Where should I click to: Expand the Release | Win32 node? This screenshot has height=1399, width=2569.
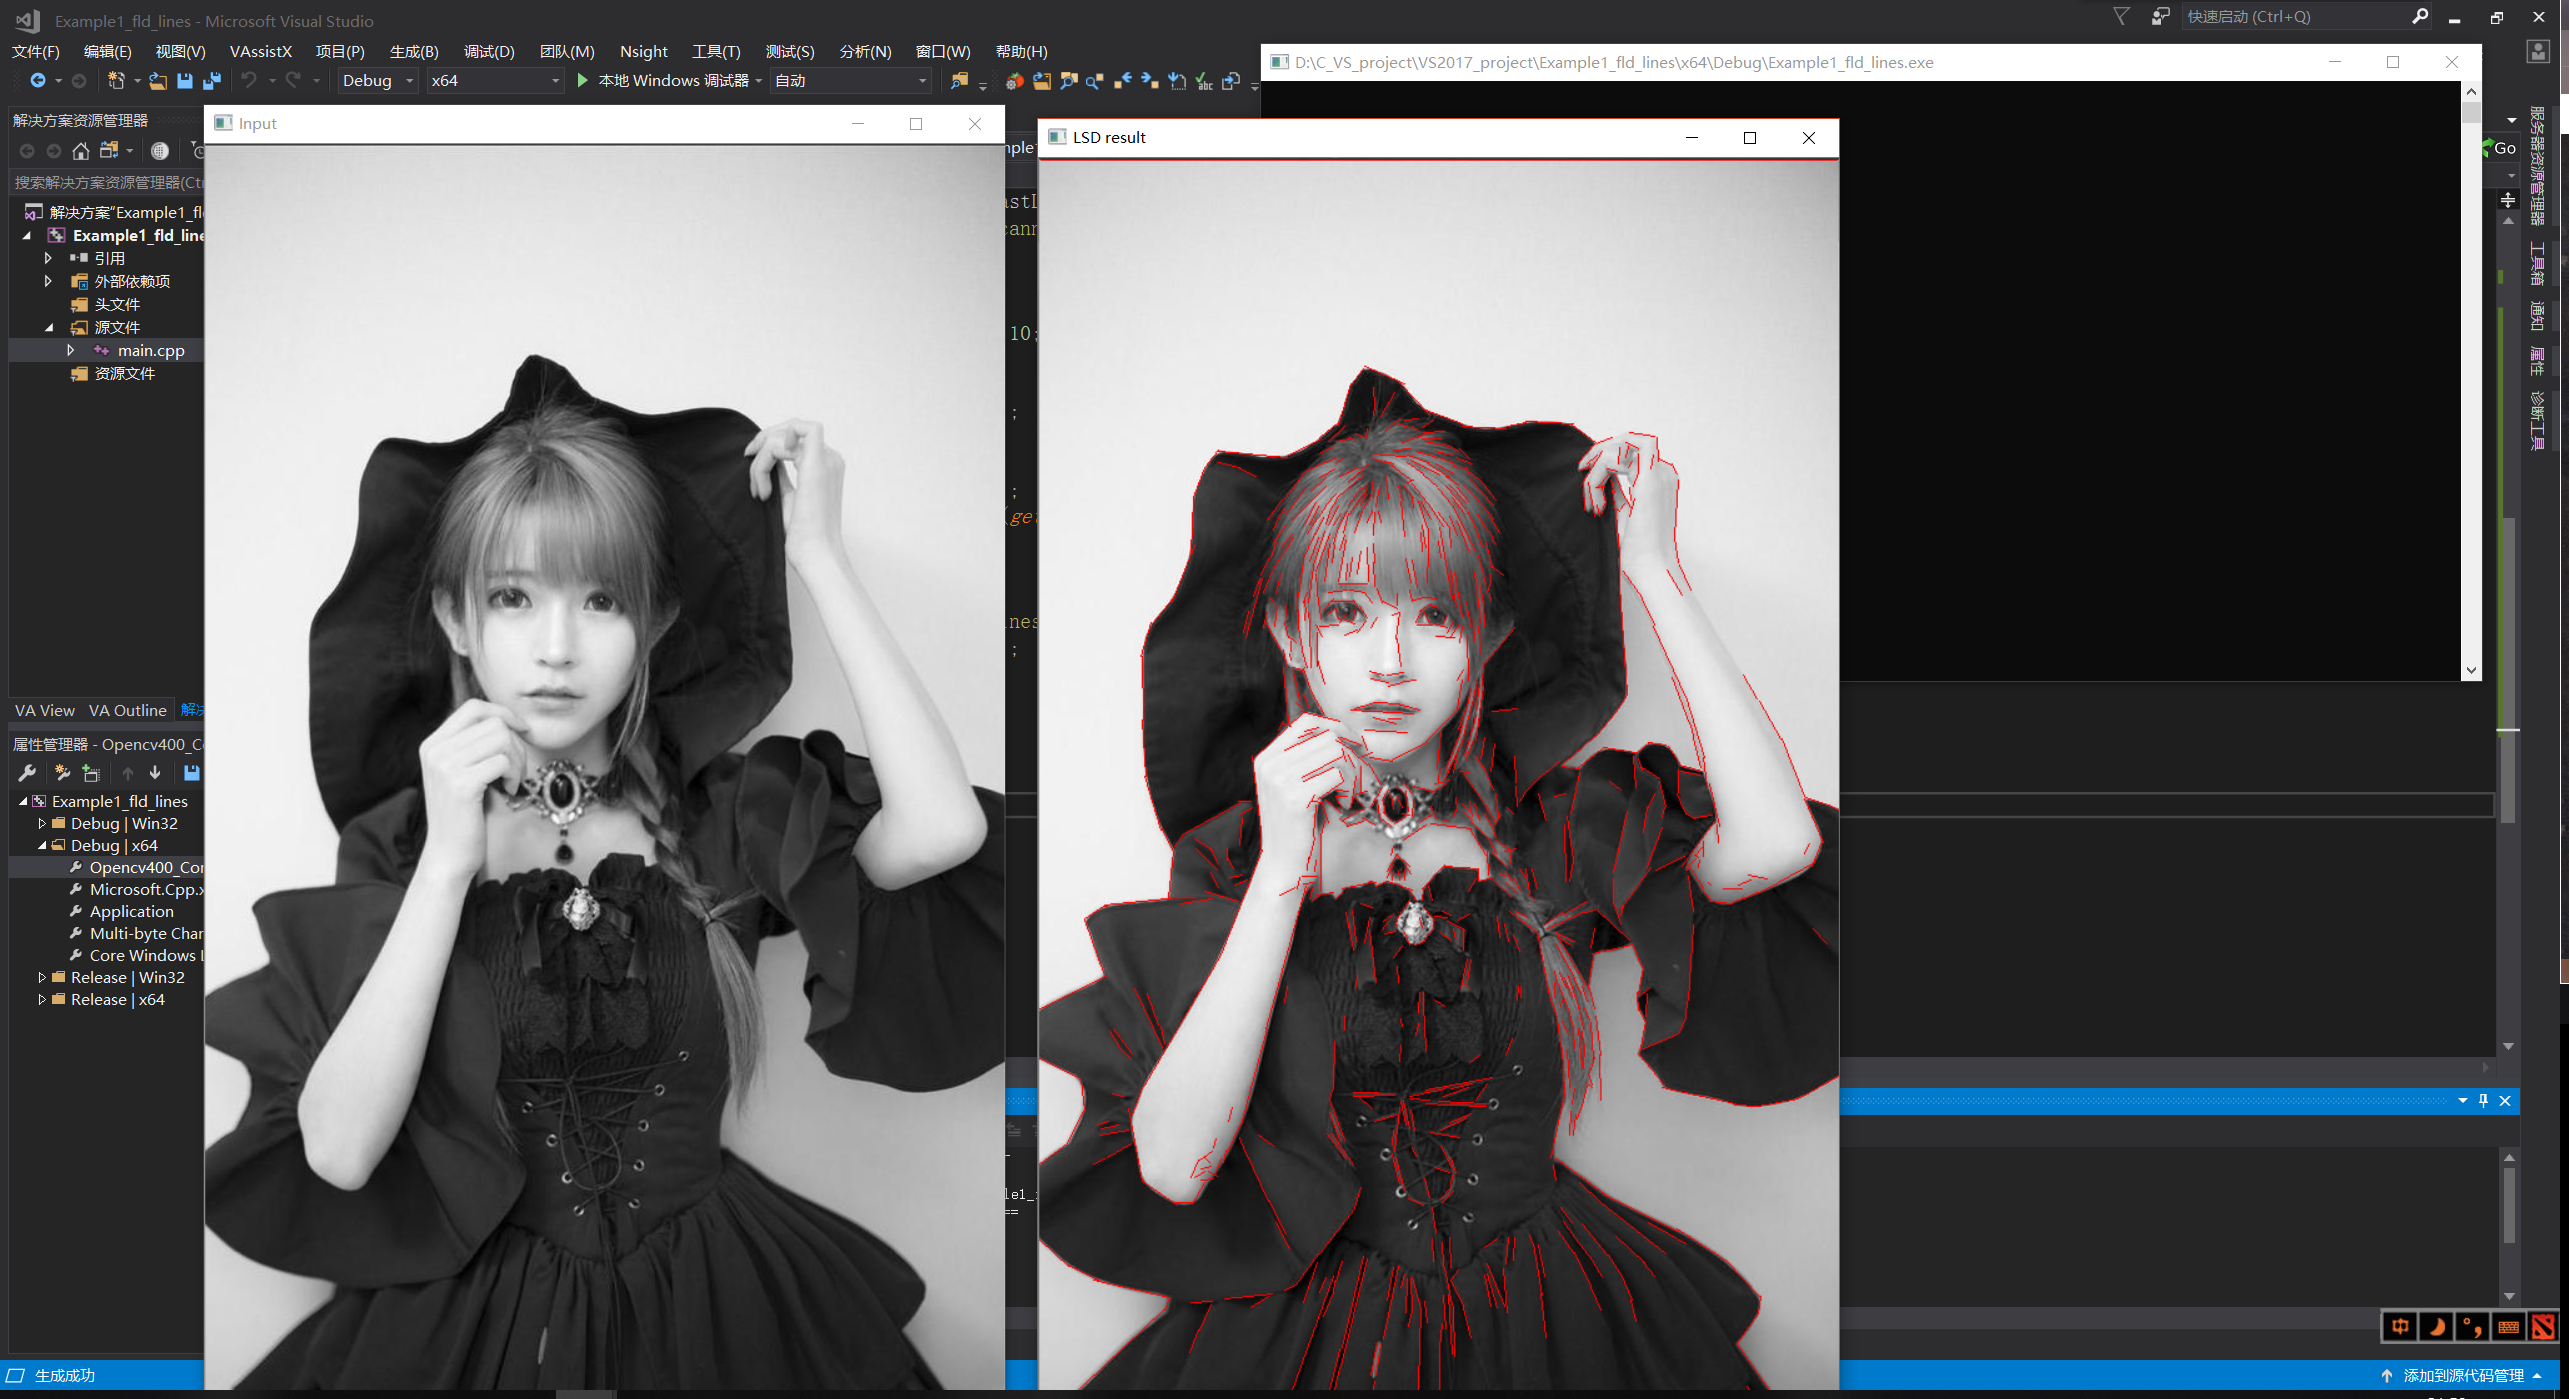41,977
